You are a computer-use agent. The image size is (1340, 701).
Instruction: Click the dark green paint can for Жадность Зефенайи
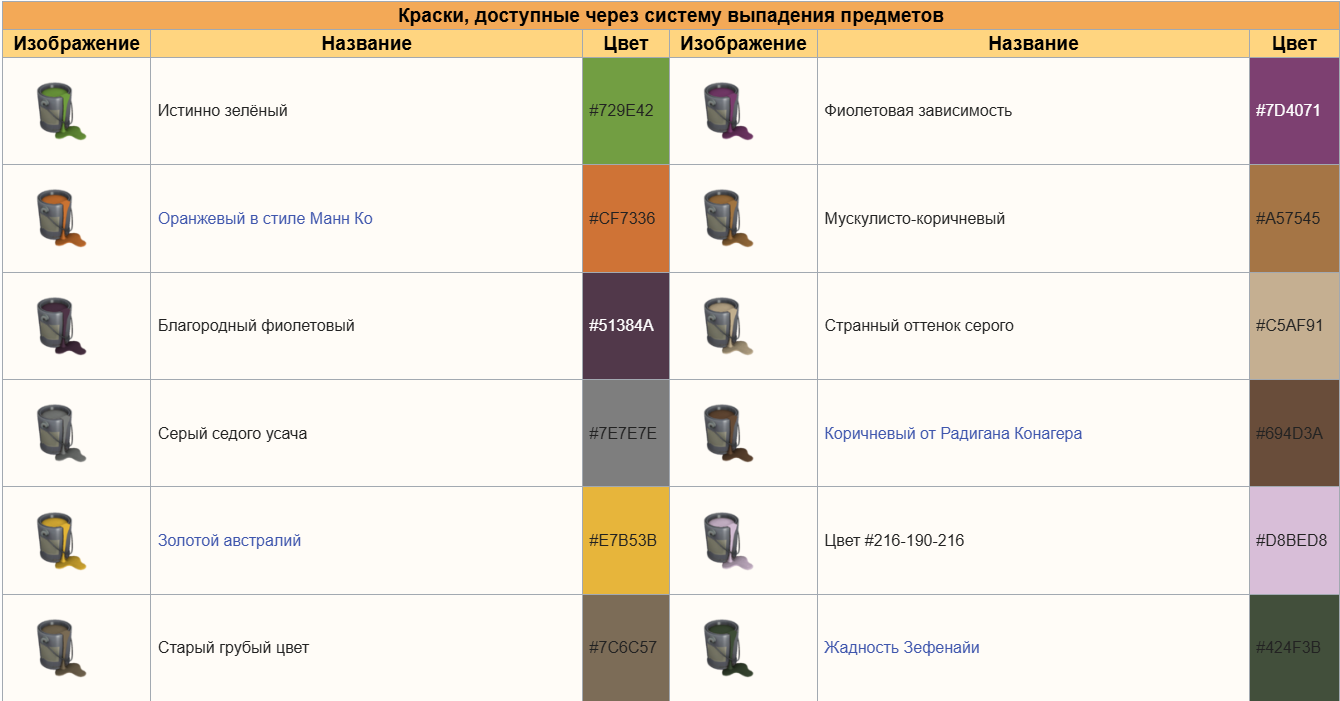click(729, 648)
